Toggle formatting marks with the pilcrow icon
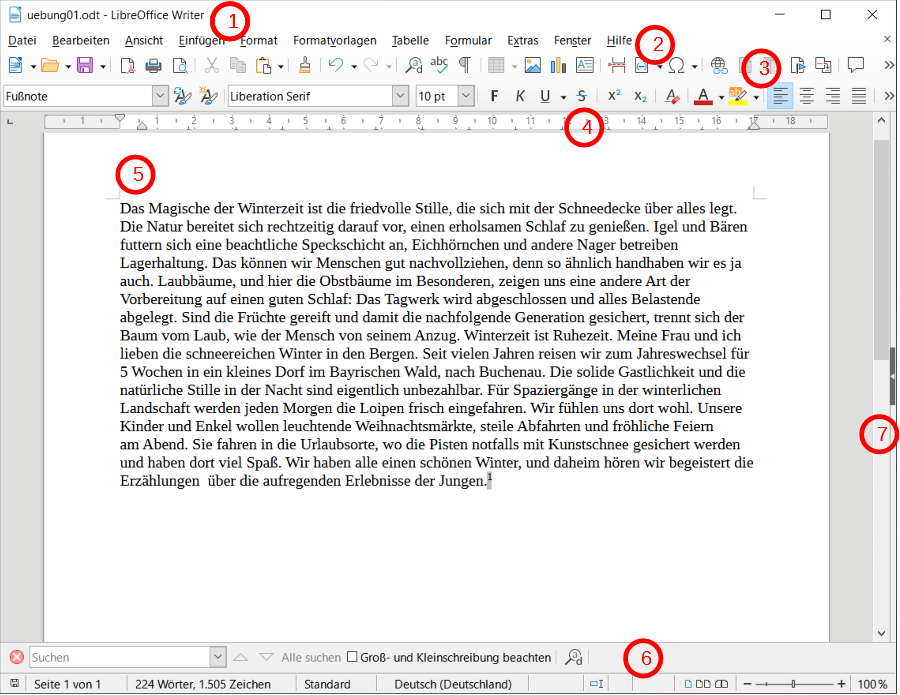This screenshot has width=900, height=695. 464,66
